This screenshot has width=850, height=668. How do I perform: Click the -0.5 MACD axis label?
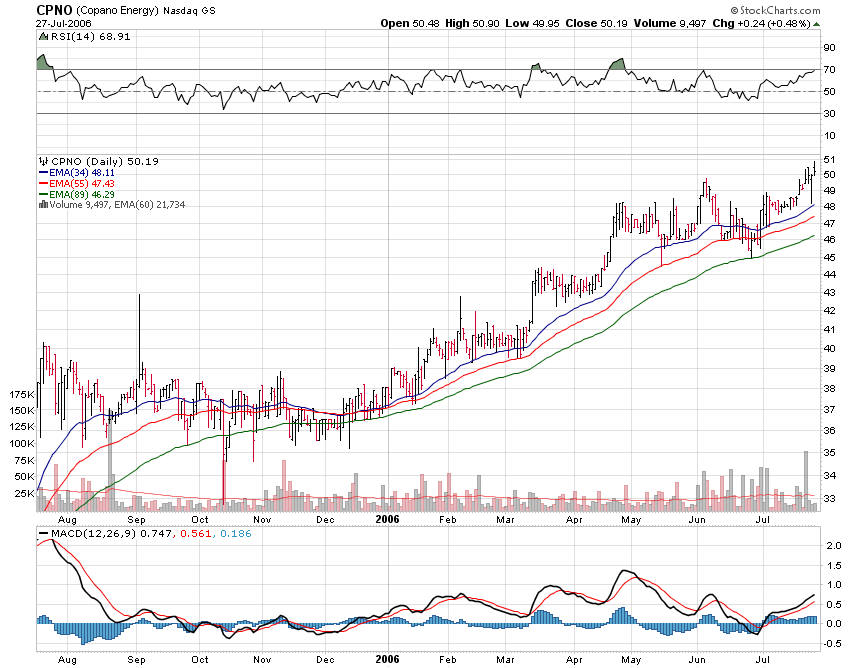point(832,644)
